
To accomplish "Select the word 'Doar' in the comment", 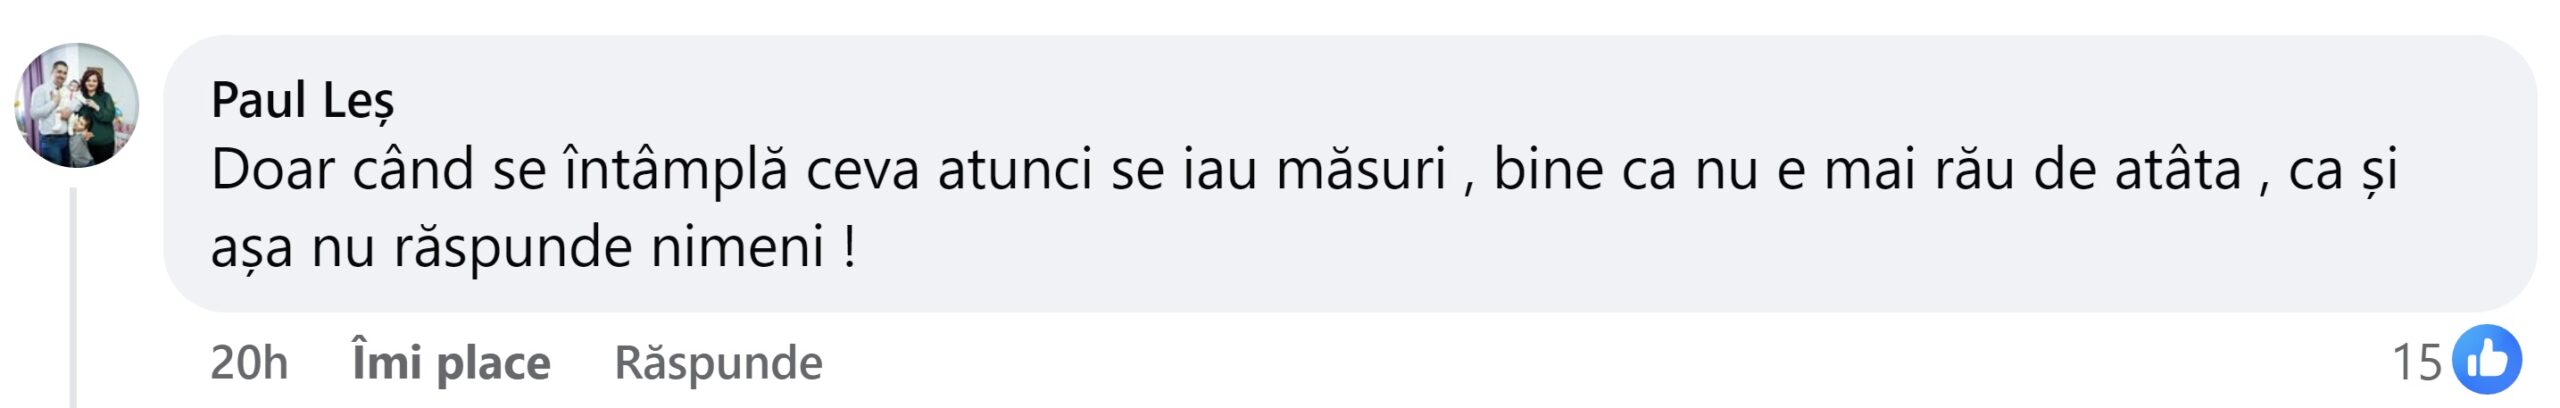I will tap(272, 169).
